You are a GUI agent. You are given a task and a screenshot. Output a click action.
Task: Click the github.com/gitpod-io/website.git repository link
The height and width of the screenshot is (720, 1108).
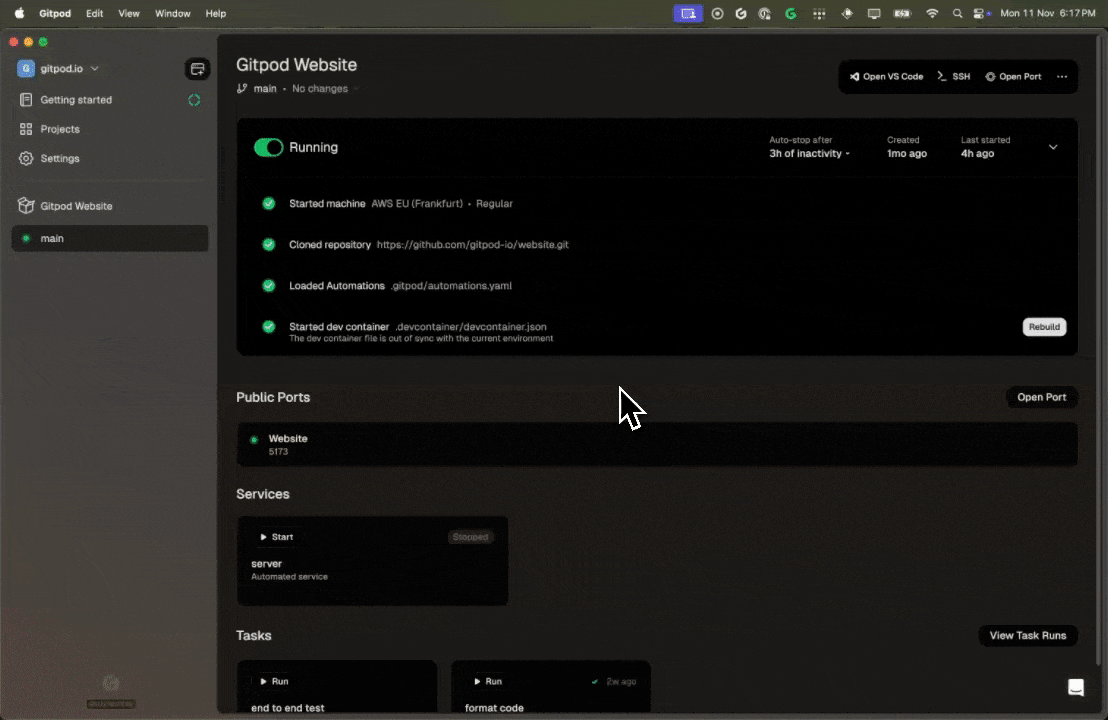tap(472, 244)
